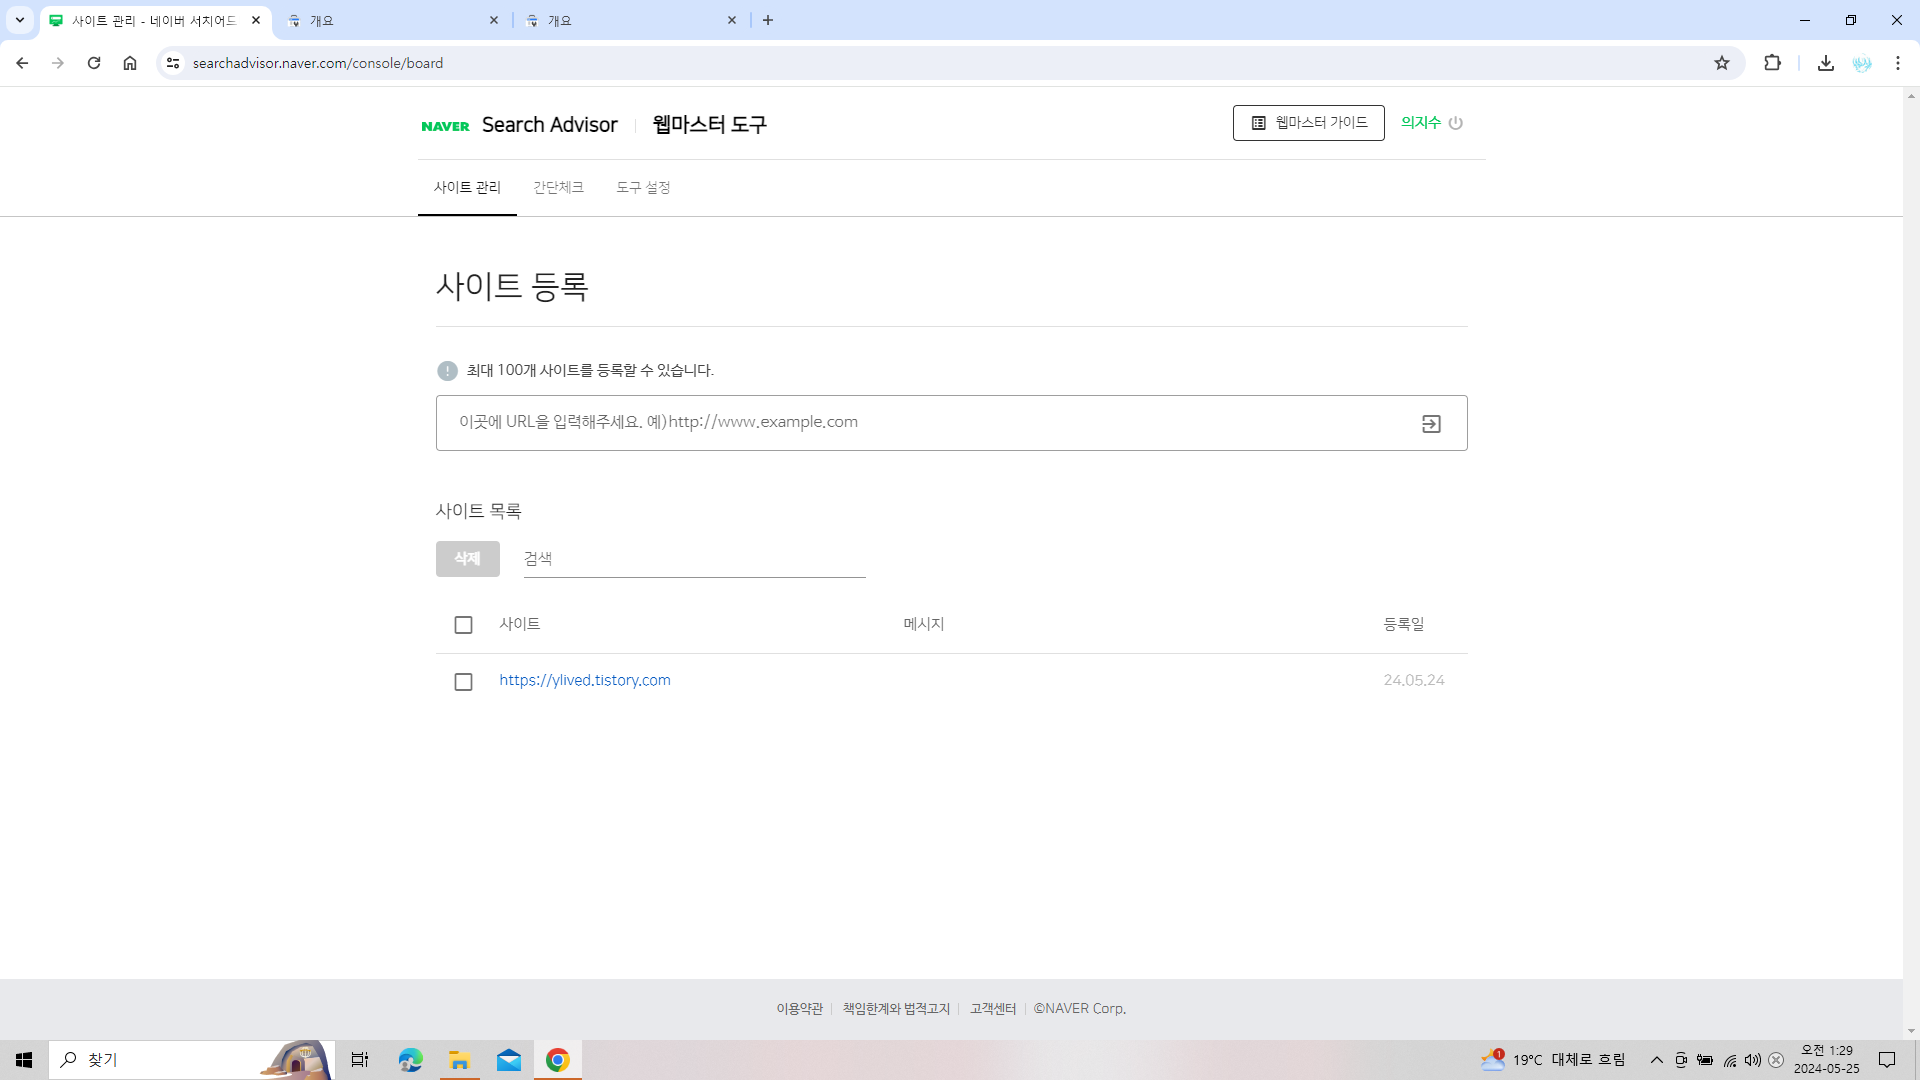
Task: Click the URL submit arrow icon
Action: pos(1431,424)
